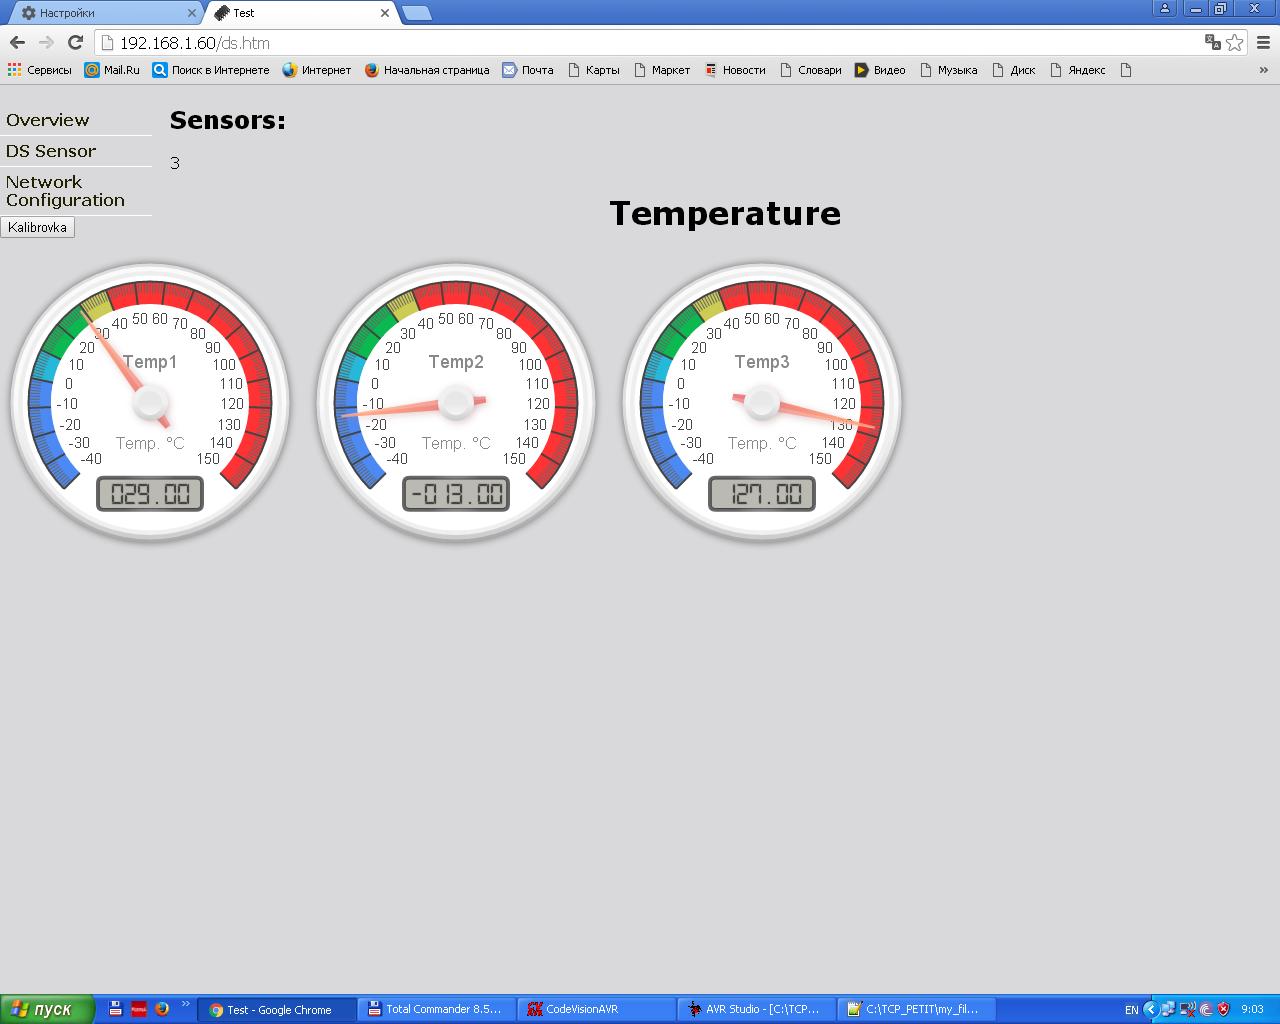Click the Chrome user profile button
This screenshot has height=1024, width=1280.
pyautogui.click(x=1164, y=9)
